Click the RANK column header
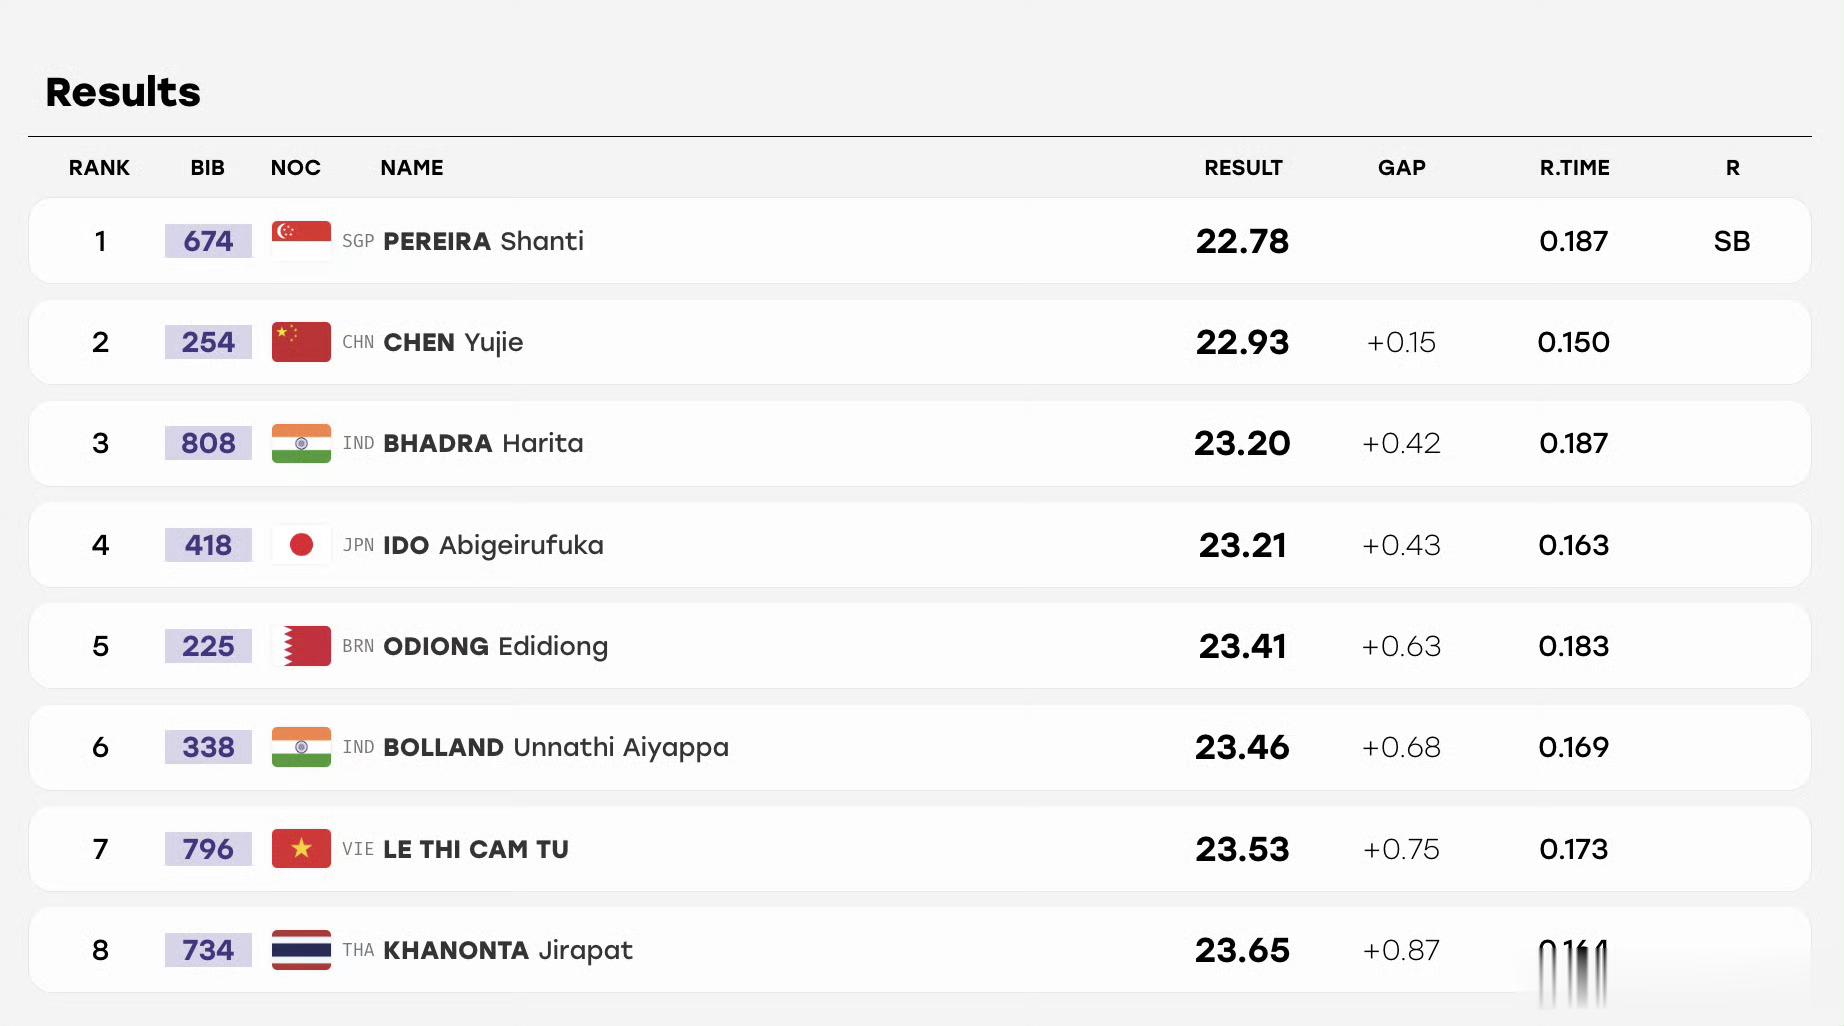1844x1026 pixels. 99,168
